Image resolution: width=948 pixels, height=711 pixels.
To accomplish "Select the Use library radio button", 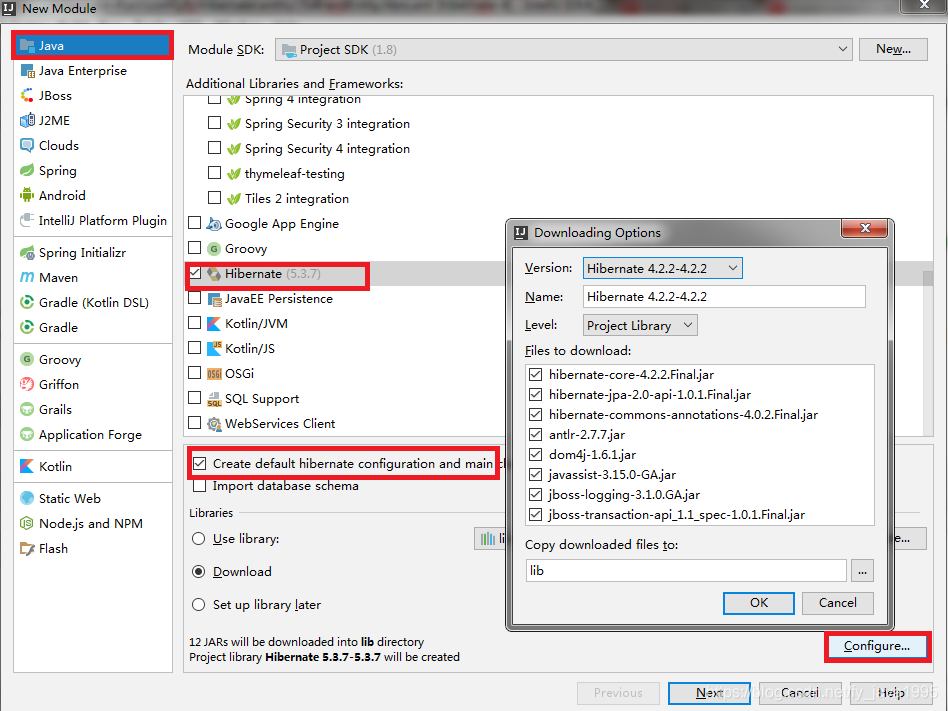I will click(x=198, y=539).
